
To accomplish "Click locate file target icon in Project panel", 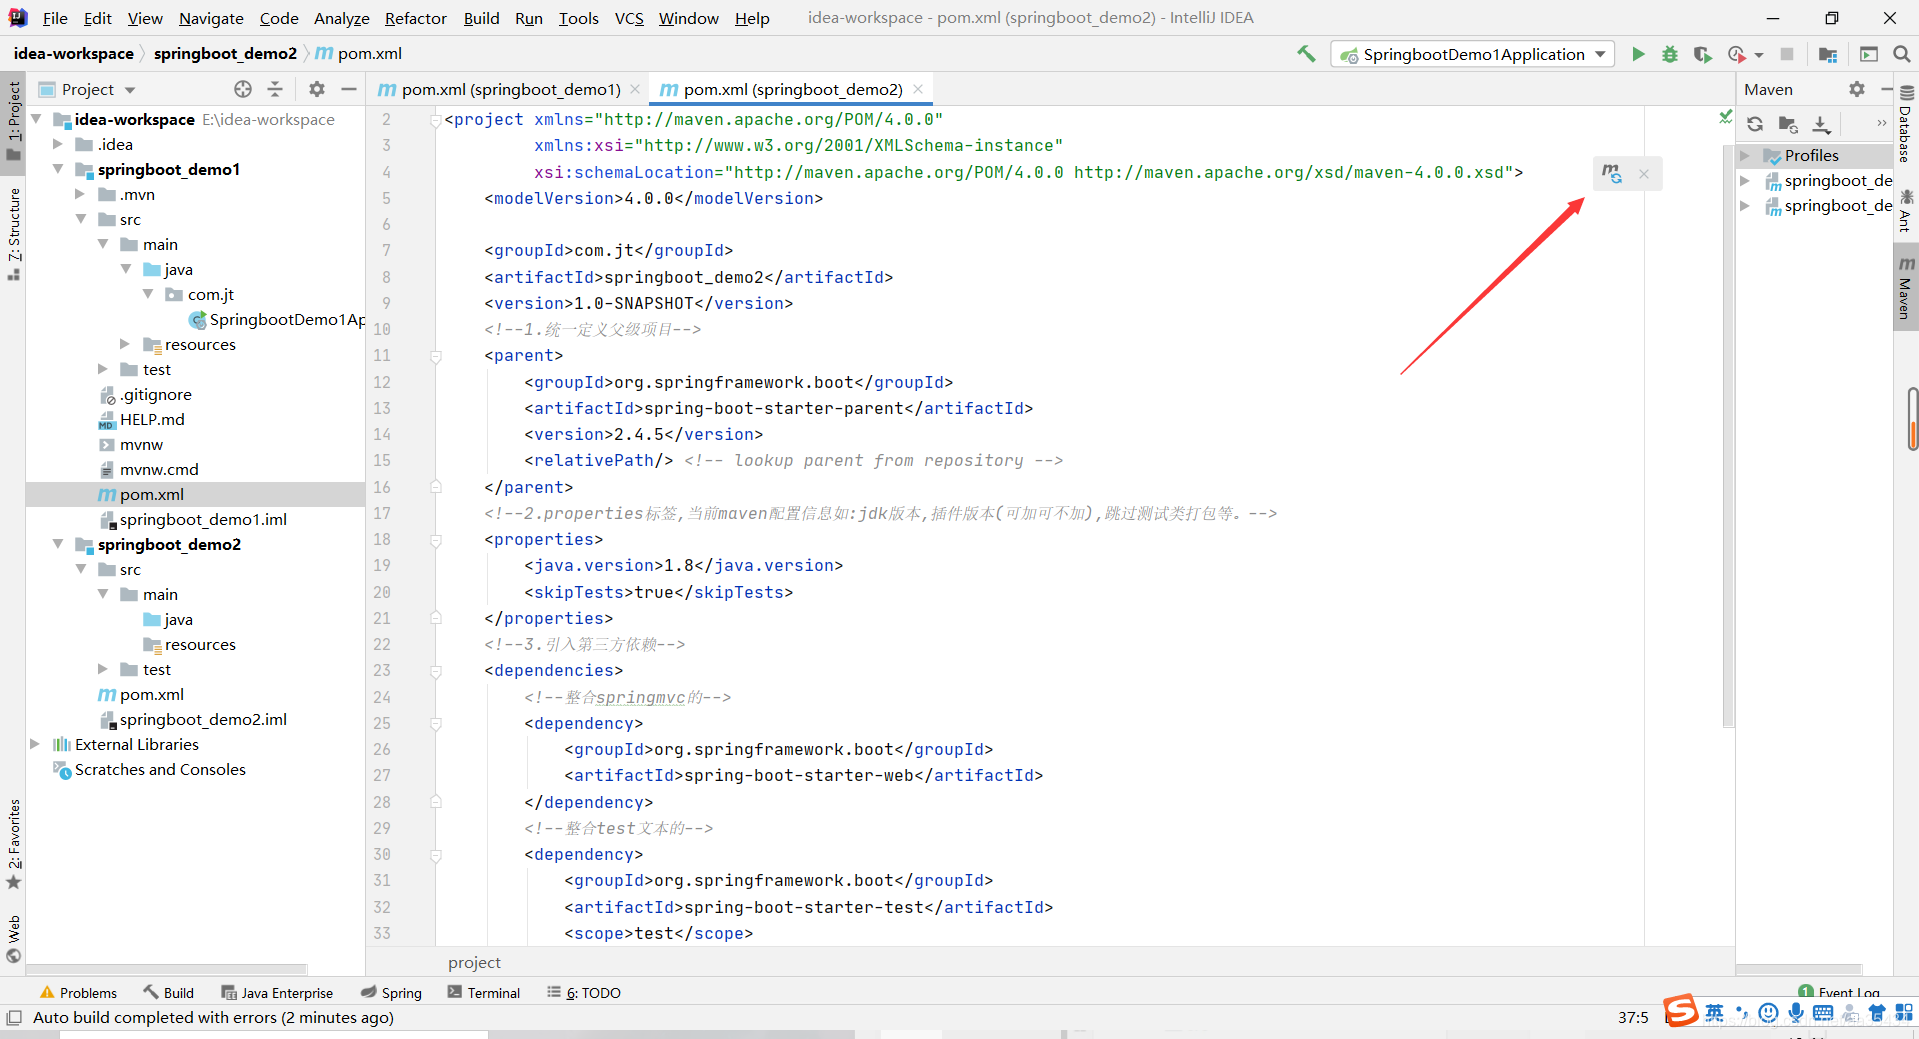I will tap(243, 89).
